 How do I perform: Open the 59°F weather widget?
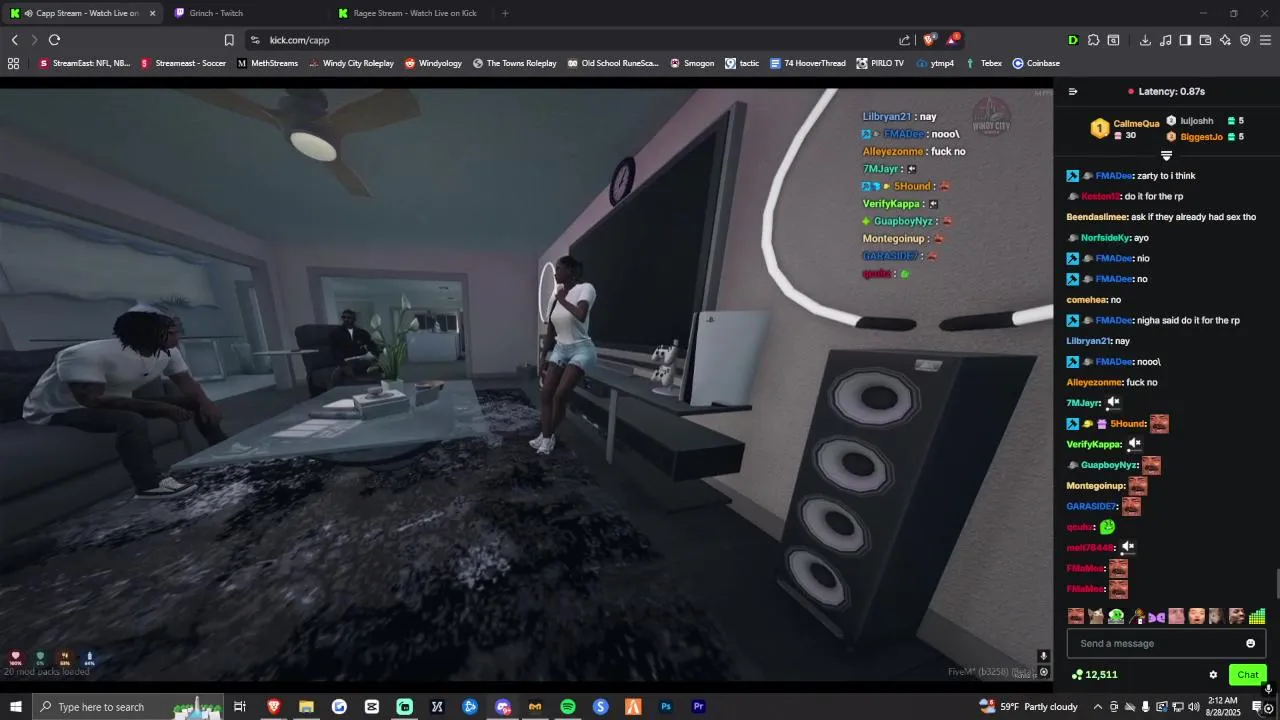point(1030,707)
